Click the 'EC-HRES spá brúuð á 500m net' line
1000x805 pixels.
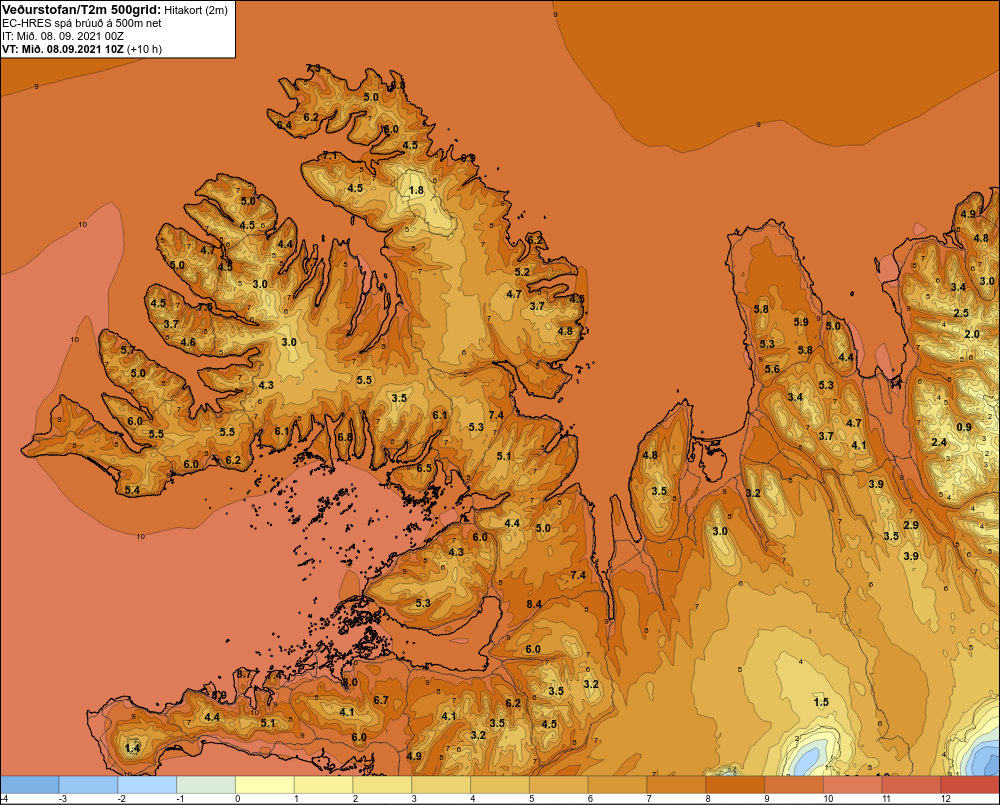point(82,23)
